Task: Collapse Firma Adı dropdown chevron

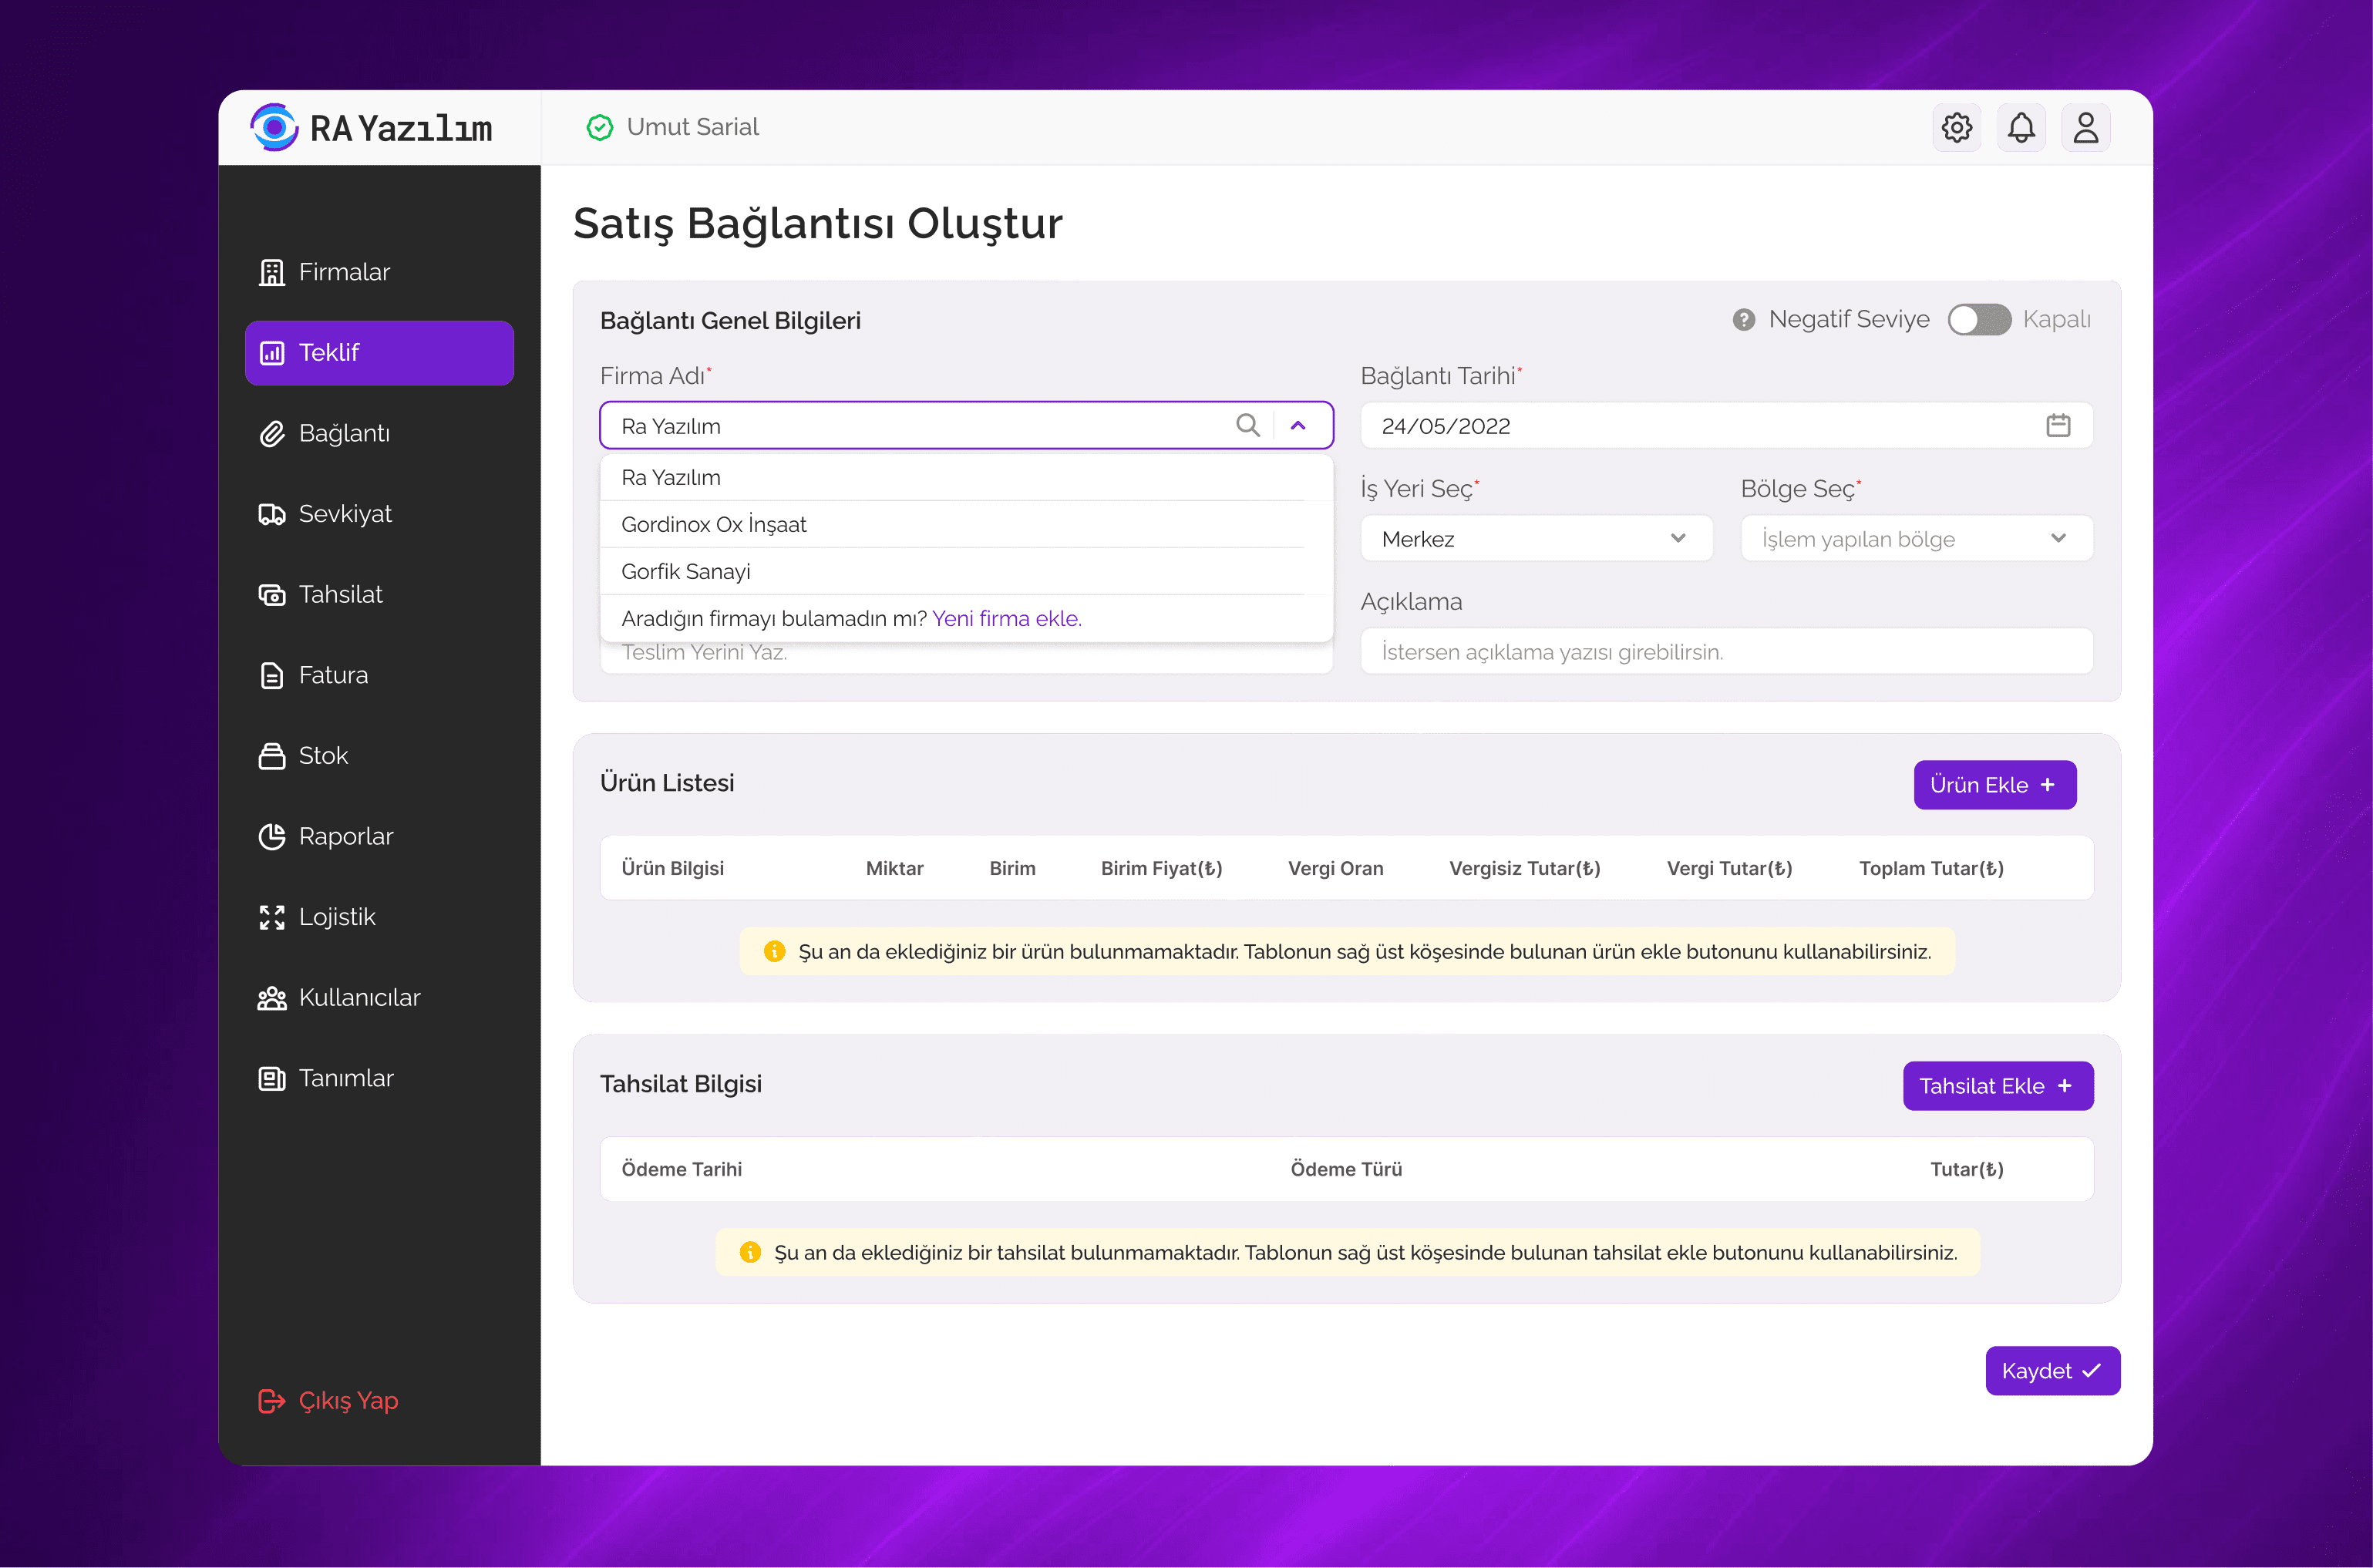Action: (x=1298, y=426)
